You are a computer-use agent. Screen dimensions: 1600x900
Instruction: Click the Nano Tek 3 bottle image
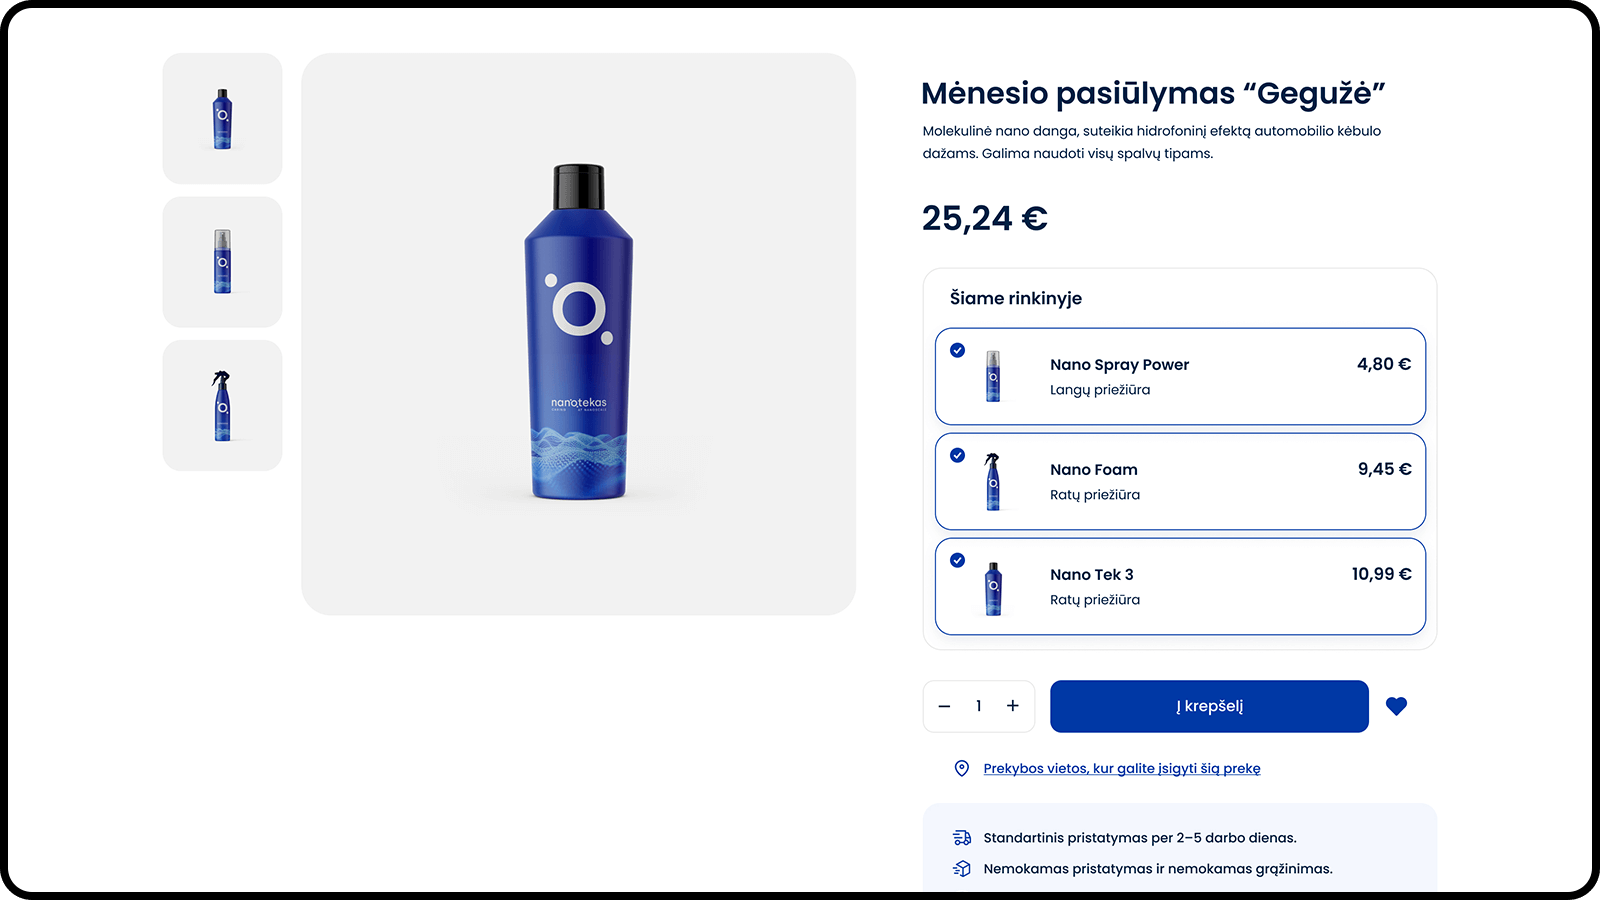point(993,588)
